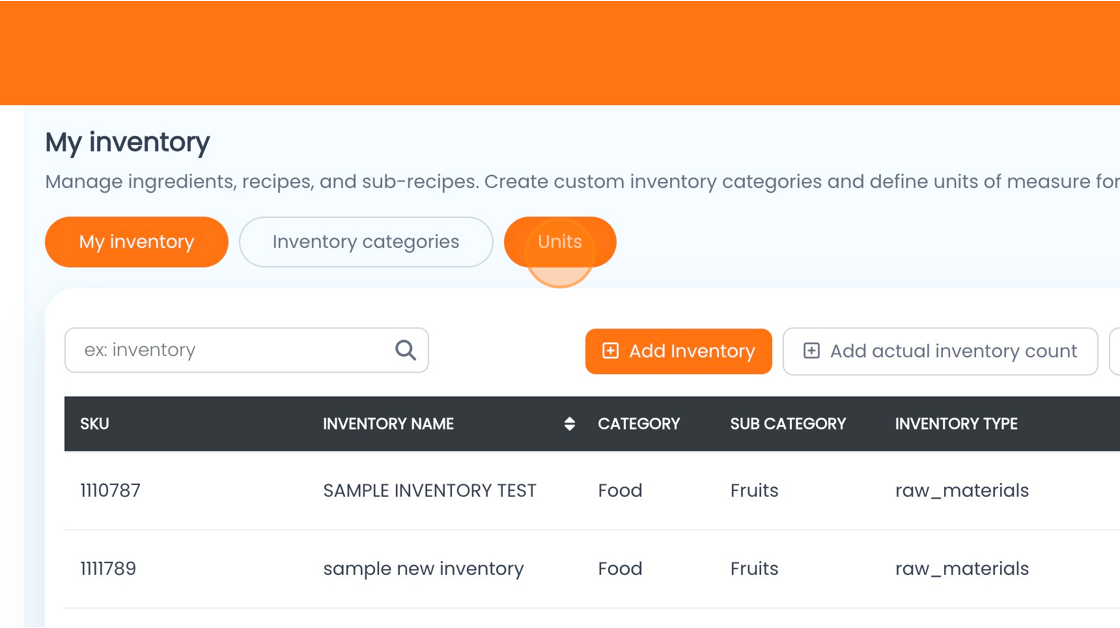Open the SAMPLE INVENTORY TEST row
Viewport: 1120px width, 628px height.
592,491
